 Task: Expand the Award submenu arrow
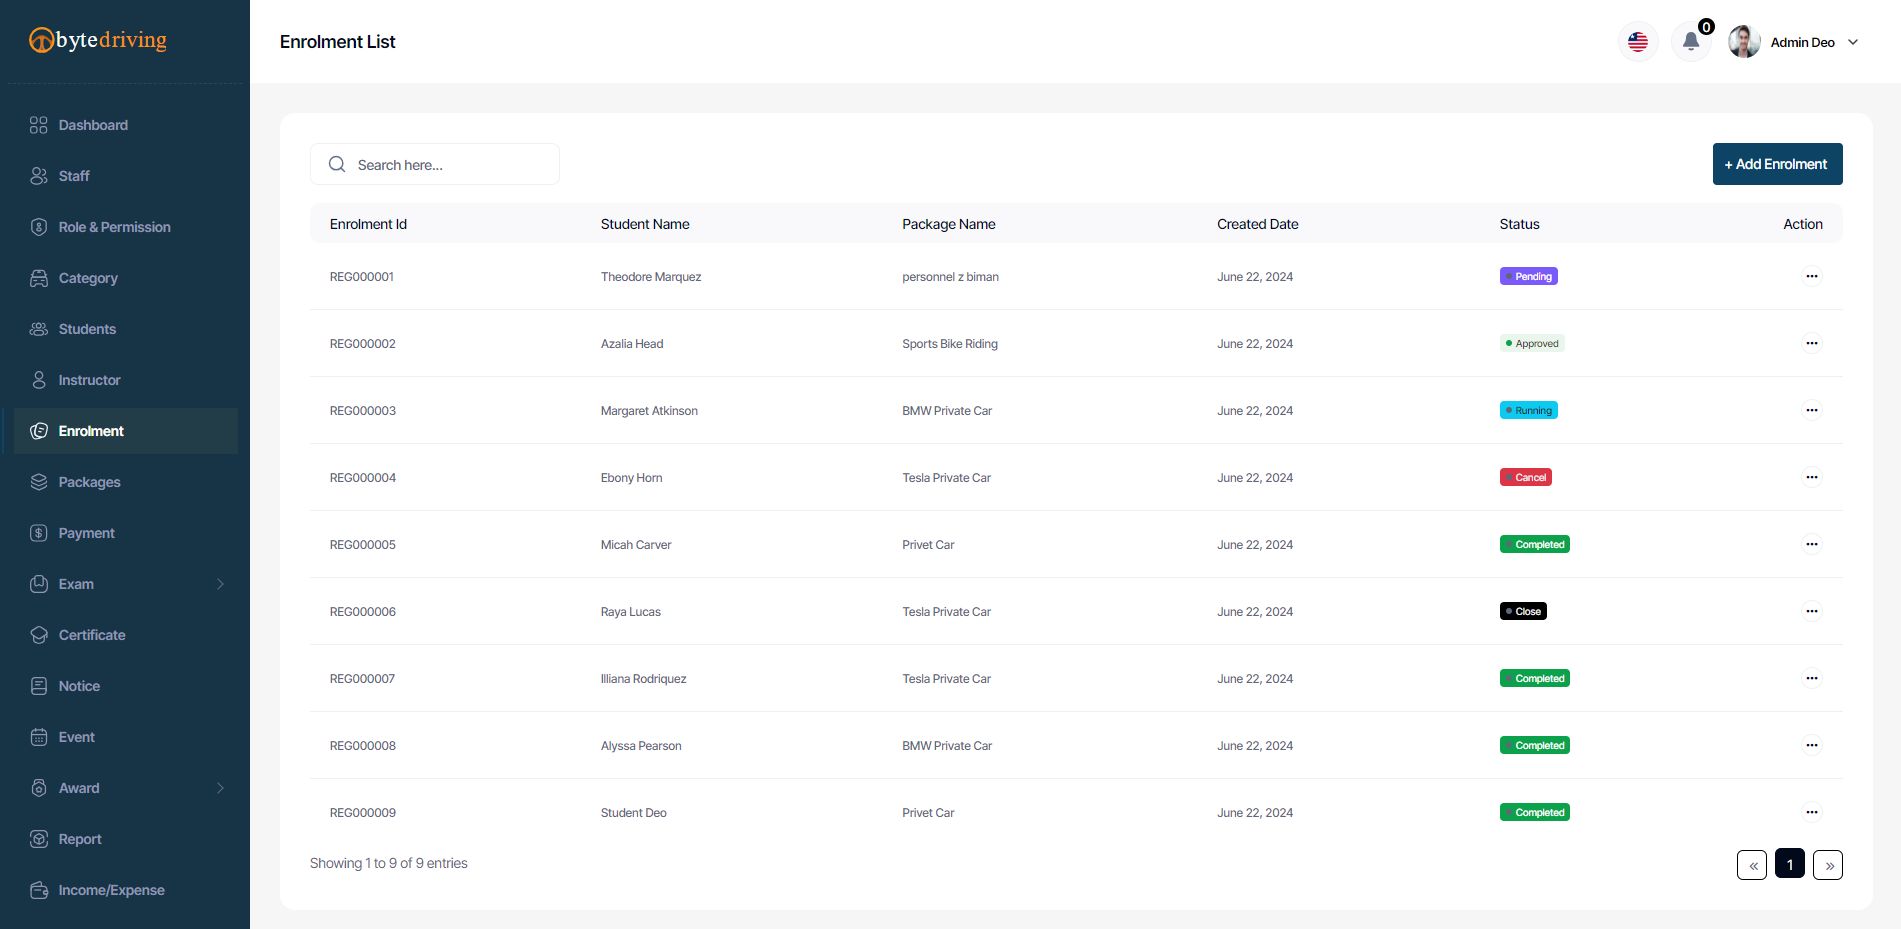(x=220, y=788)
